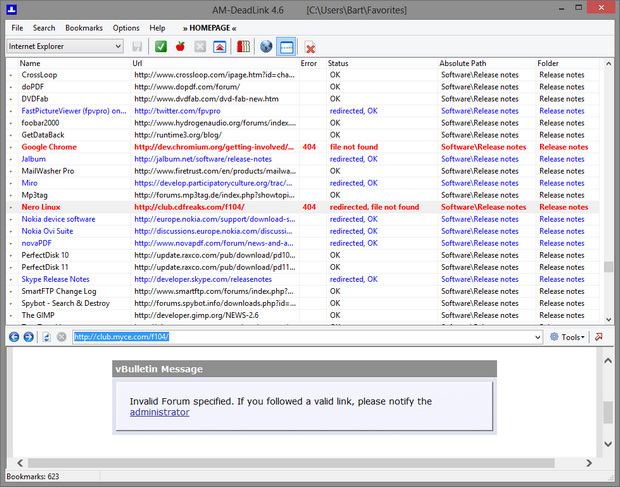Select the foobar2000 bookmark name
Viewport: 620px width, 487px height.
tap(40, 123)
